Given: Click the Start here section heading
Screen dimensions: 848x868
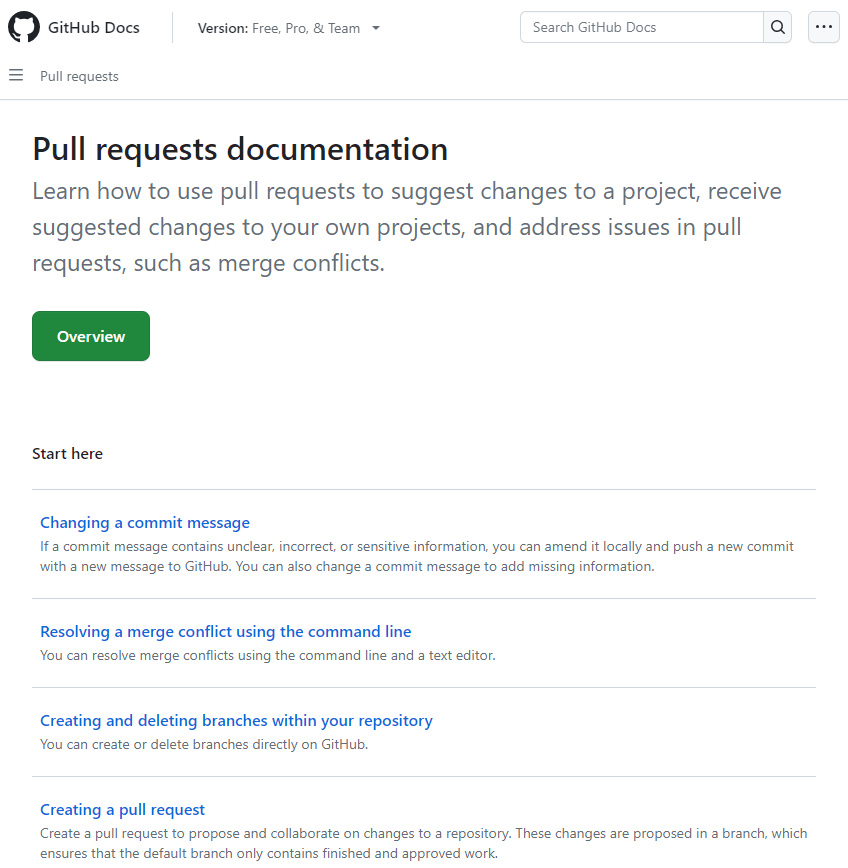Looking at the screenshot, I should tap(67, 453).
